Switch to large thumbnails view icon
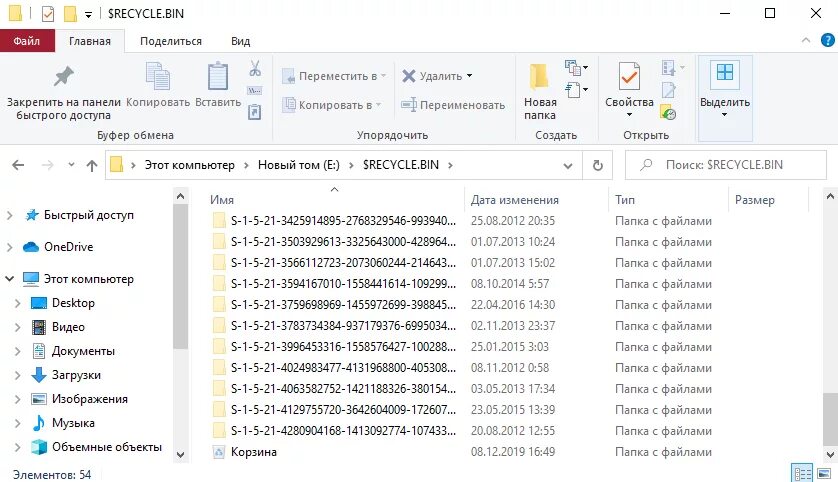The height and width of the screenshot is (482, 838). tap(824, 473)
